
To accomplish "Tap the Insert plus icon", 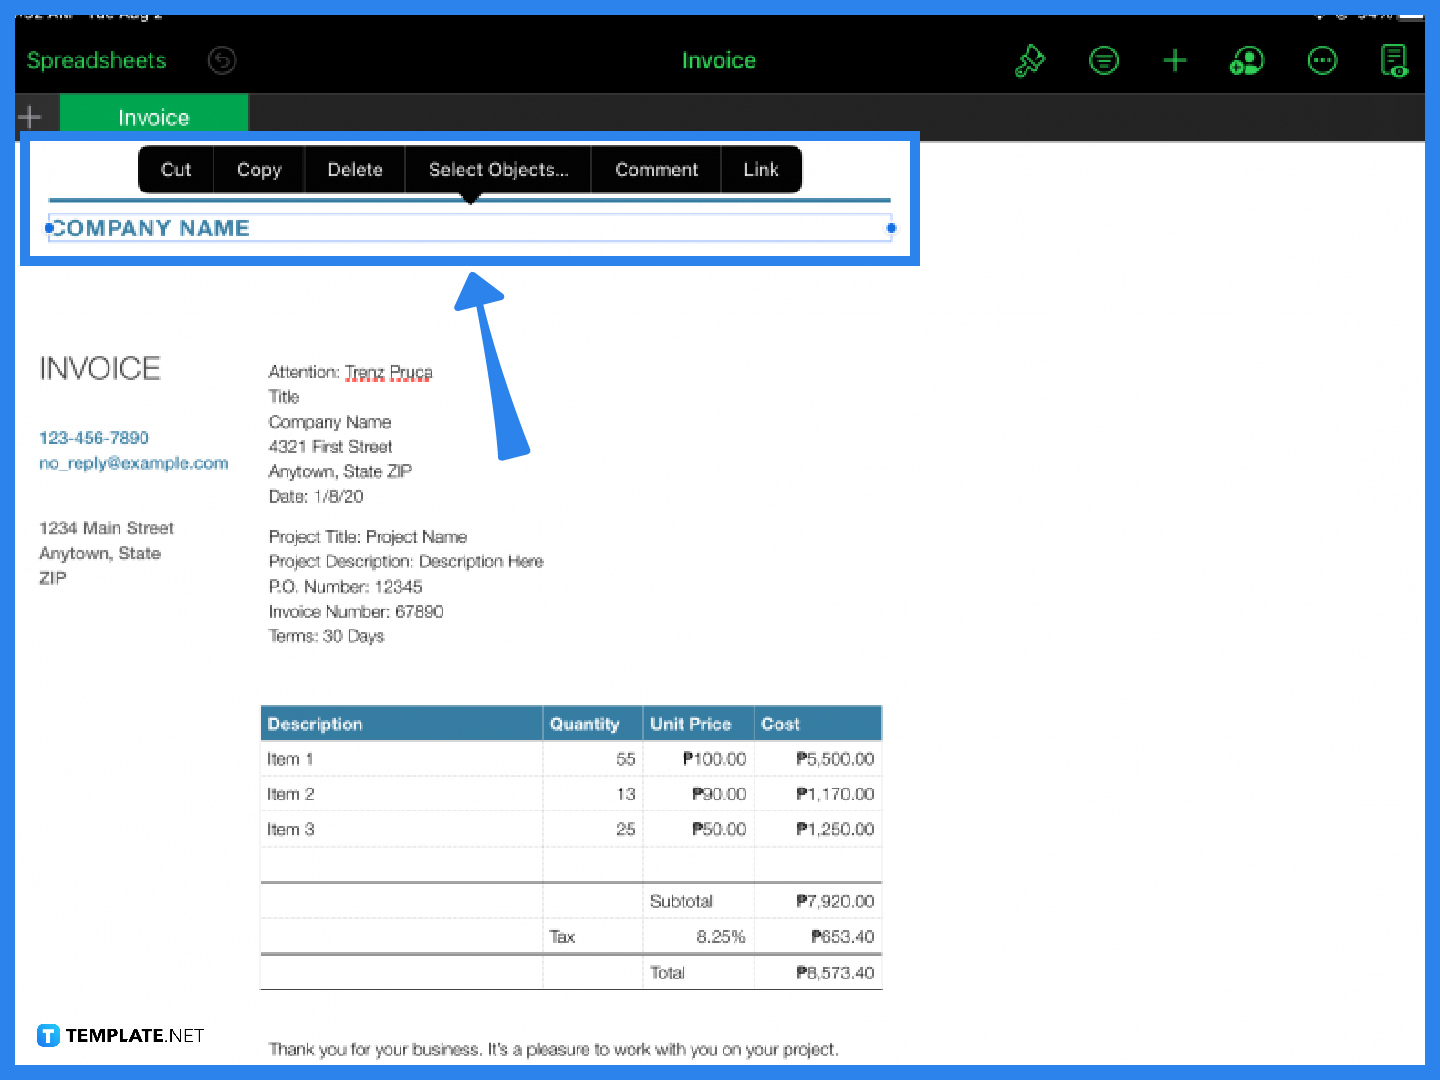I will click(1175, 60).
